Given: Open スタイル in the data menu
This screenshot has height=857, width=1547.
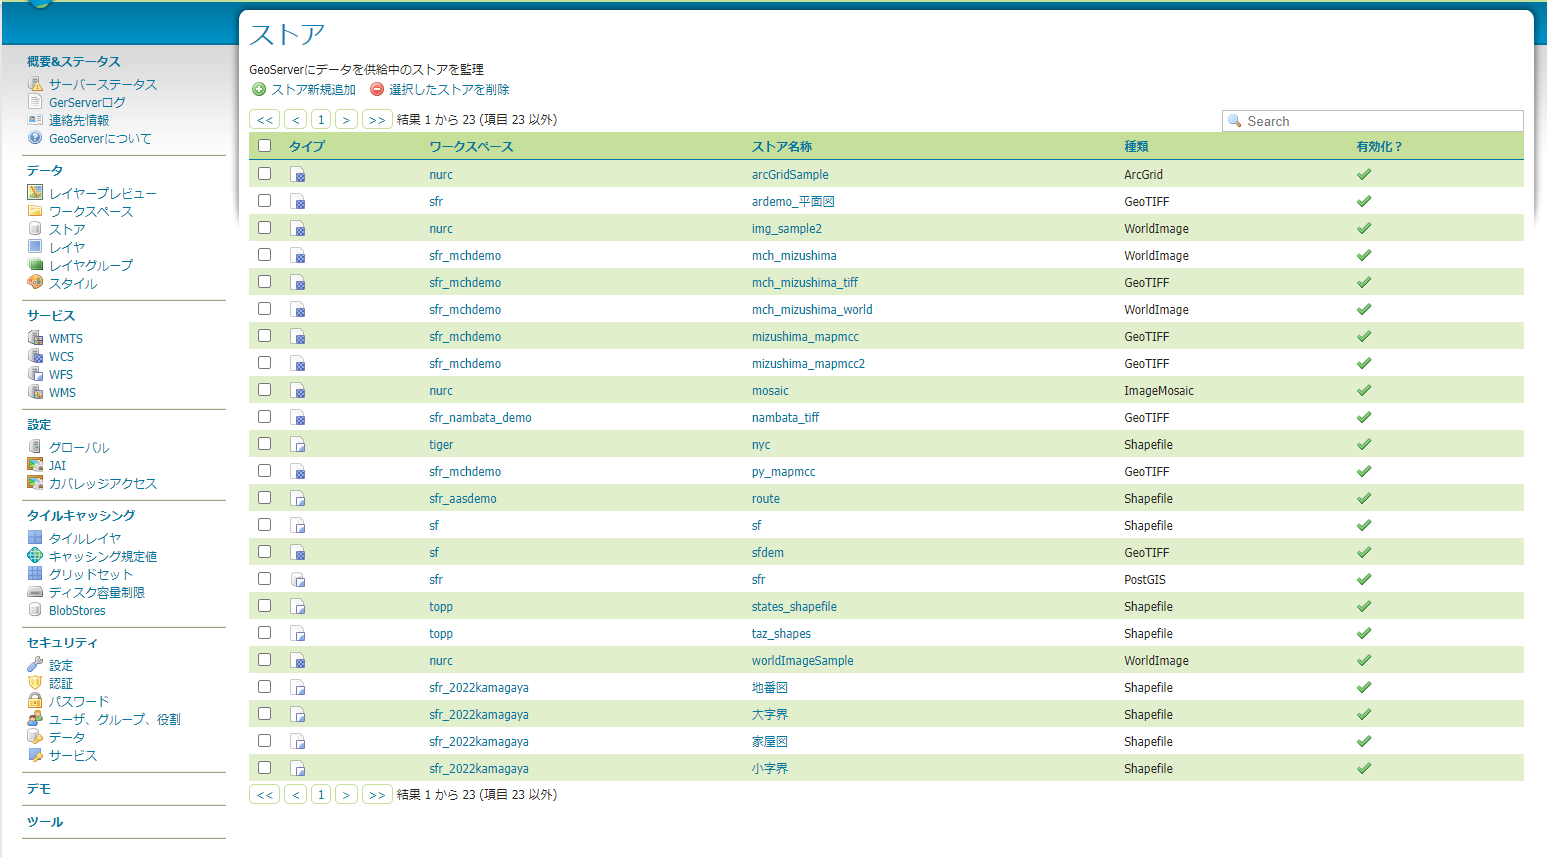Looking at the screenshot, I should (73, 284).
